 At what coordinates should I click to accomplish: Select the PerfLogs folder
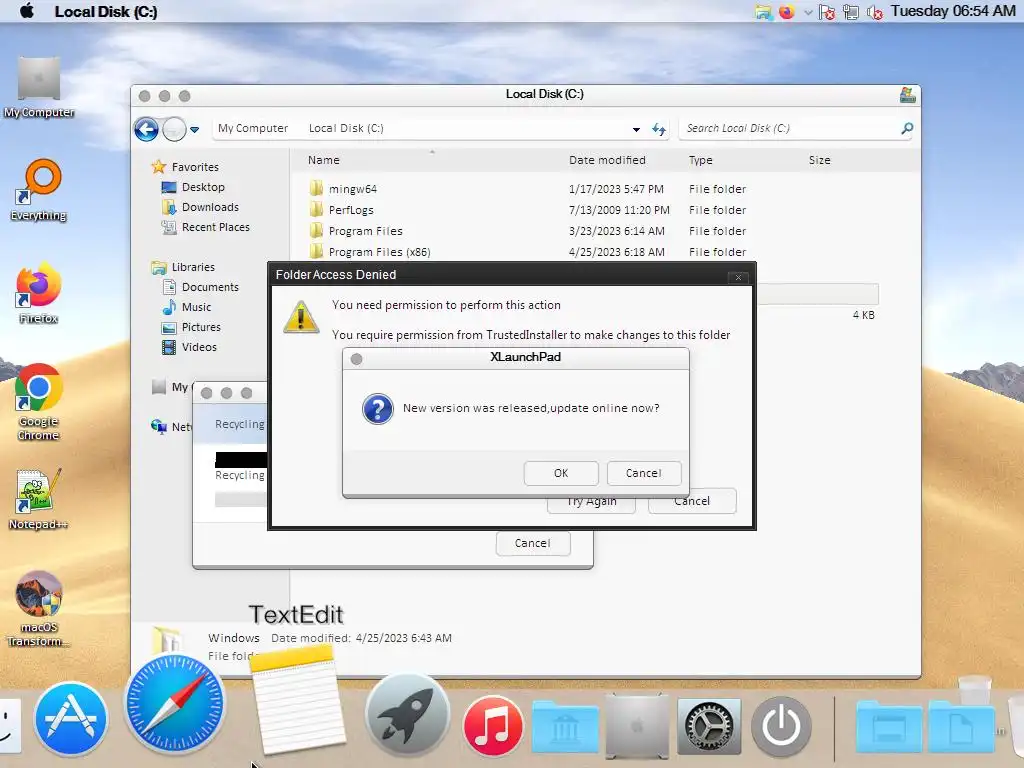coord(351,210)
